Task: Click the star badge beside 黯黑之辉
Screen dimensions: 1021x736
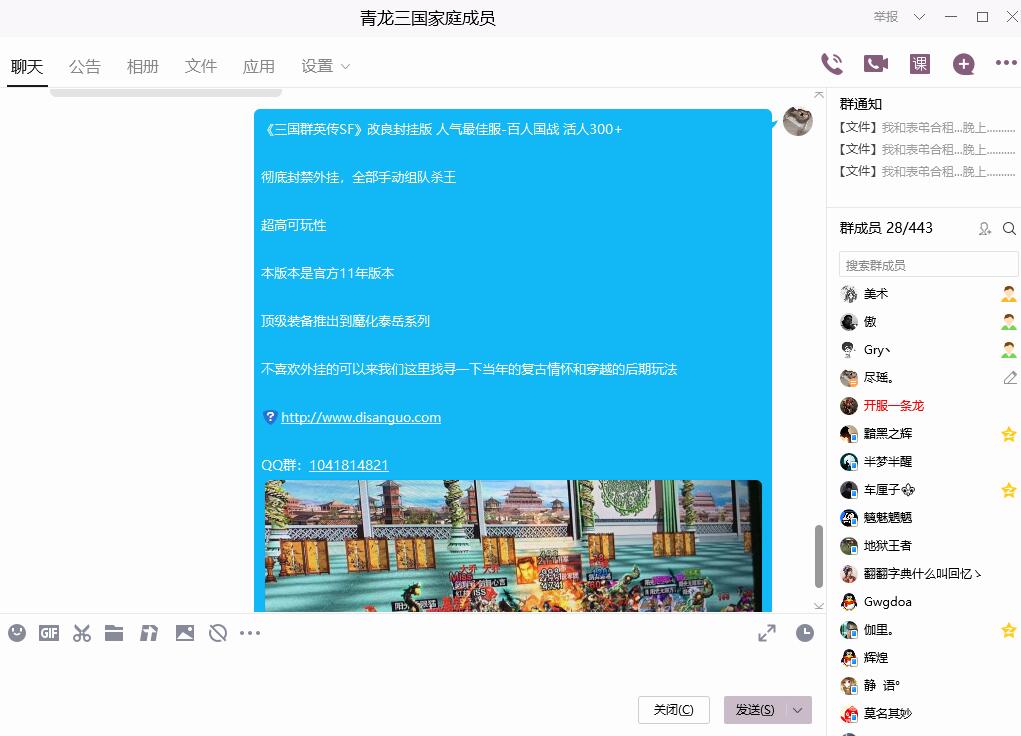Action: point(1009,434)
